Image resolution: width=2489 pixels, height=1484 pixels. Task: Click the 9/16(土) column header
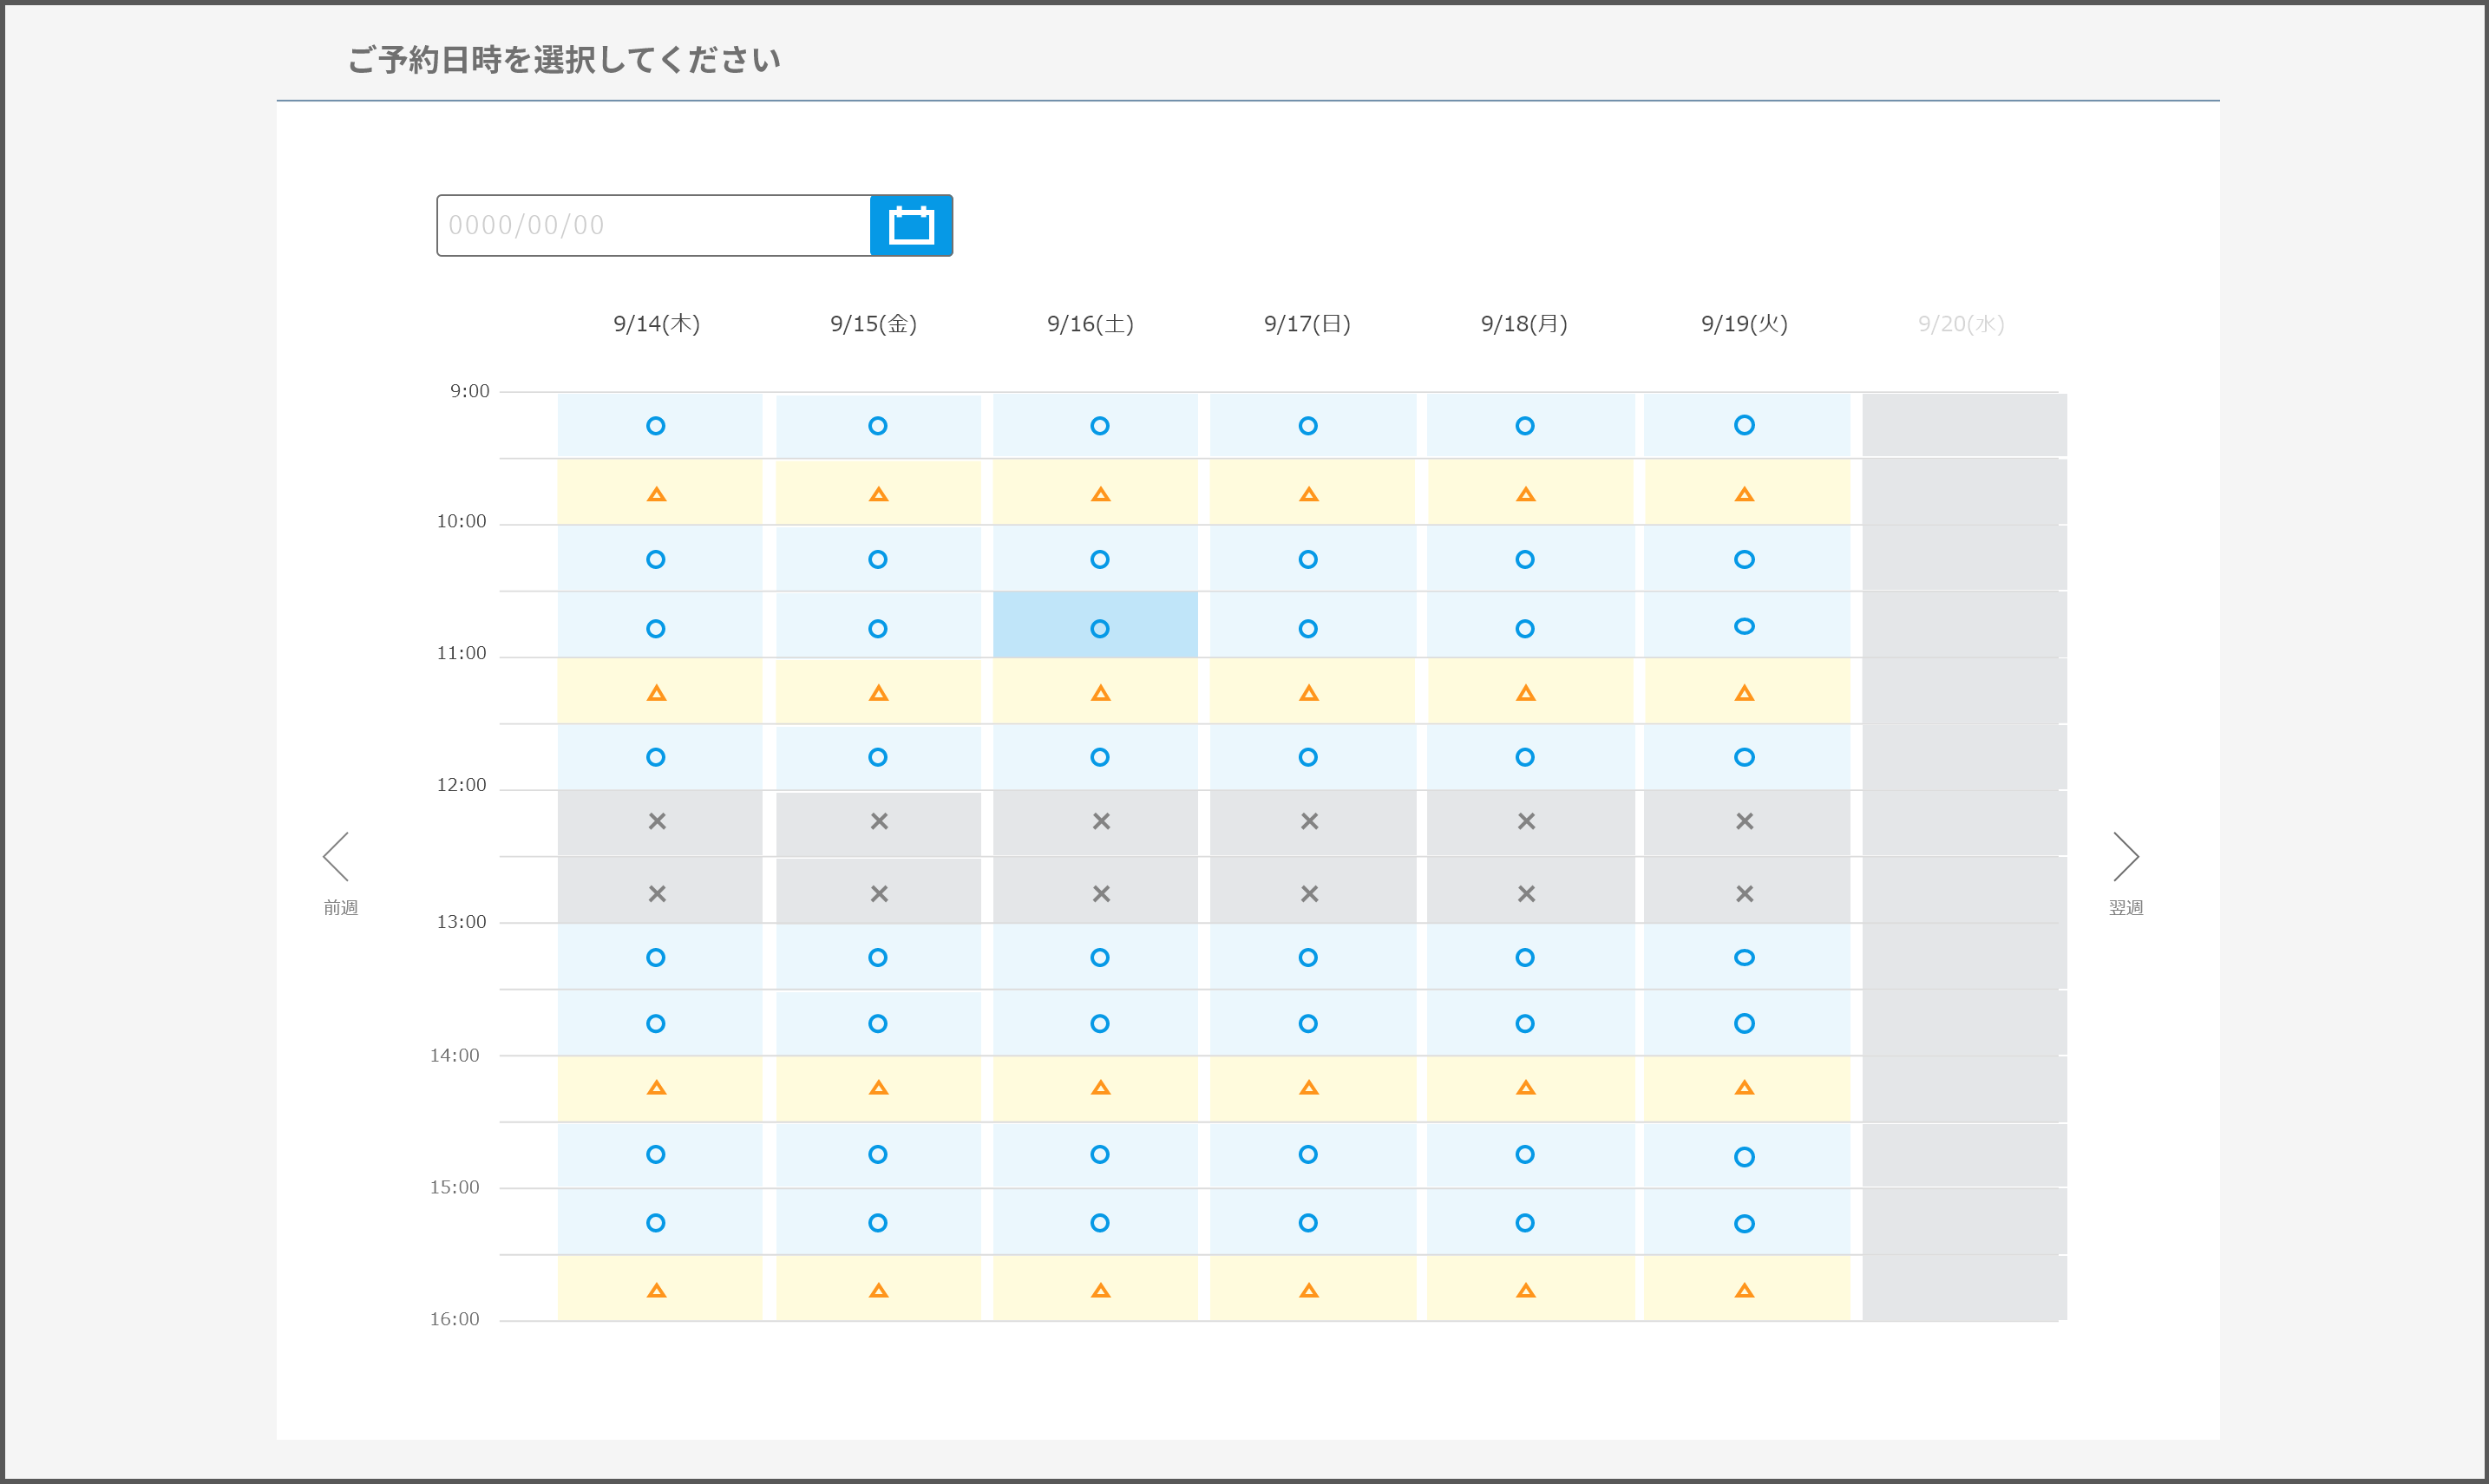tap(1090, 324)
